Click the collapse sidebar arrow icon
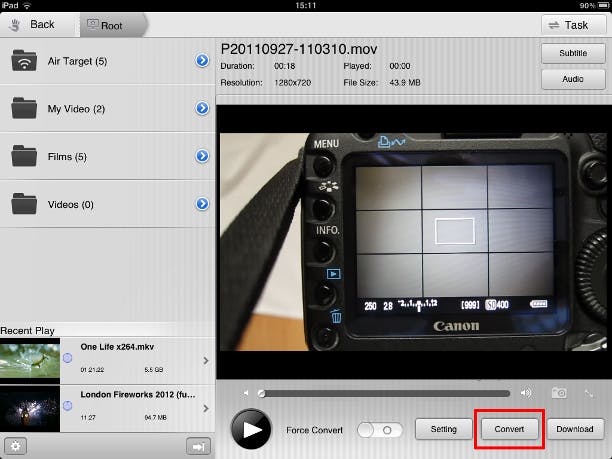This screenshot has width=612, height=459. pos(198,446)
